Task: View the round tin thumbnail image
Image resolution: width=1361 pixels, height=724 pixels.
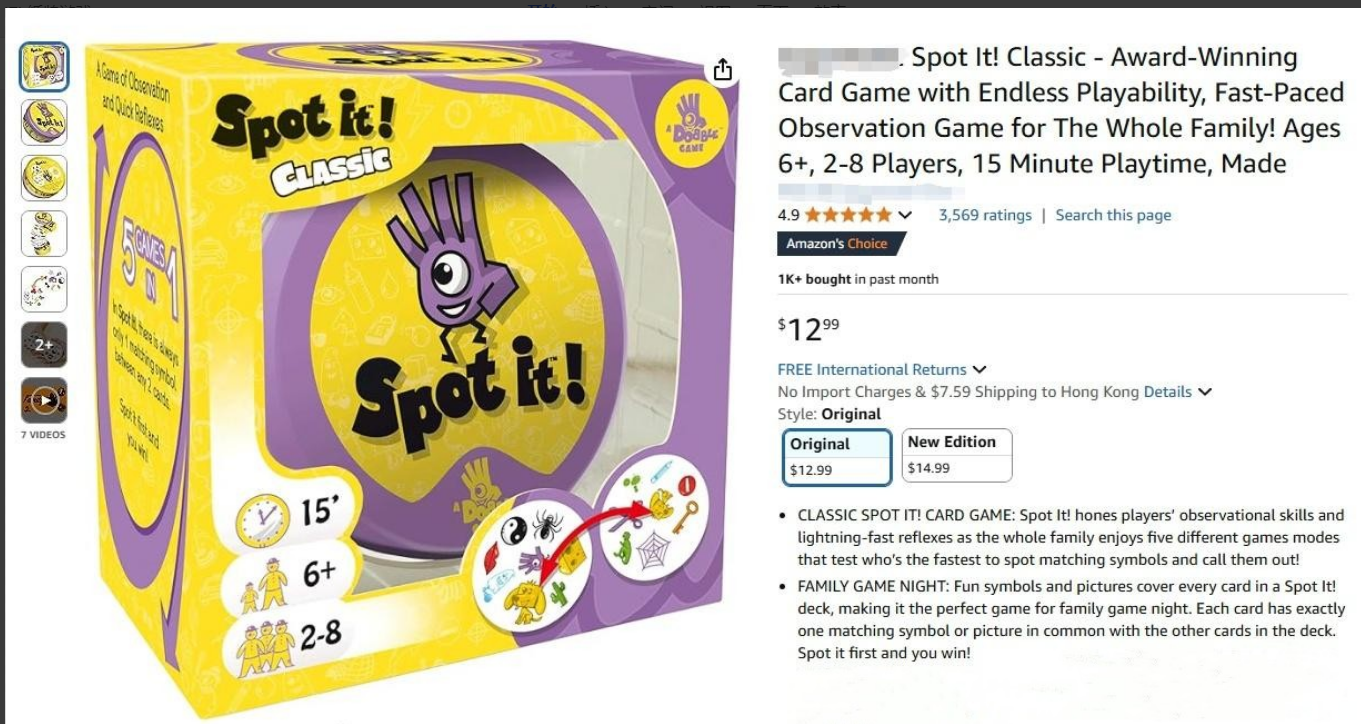Action: [44, 178]
